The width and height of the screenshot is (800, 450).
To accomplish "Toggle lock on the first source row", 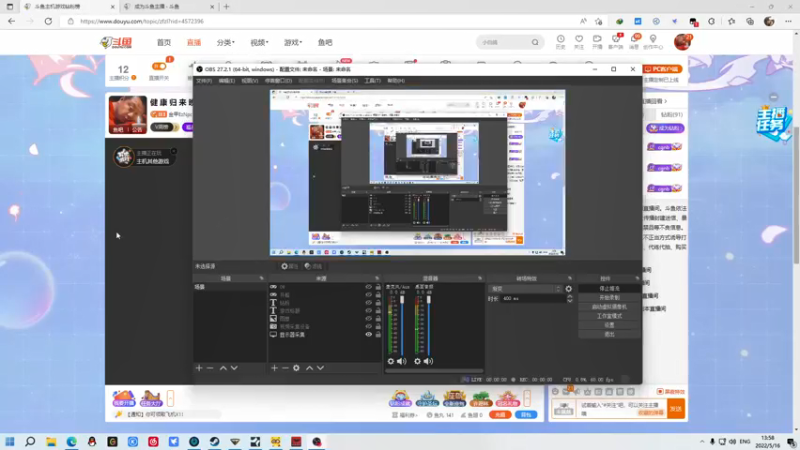I will coord(378,287).
